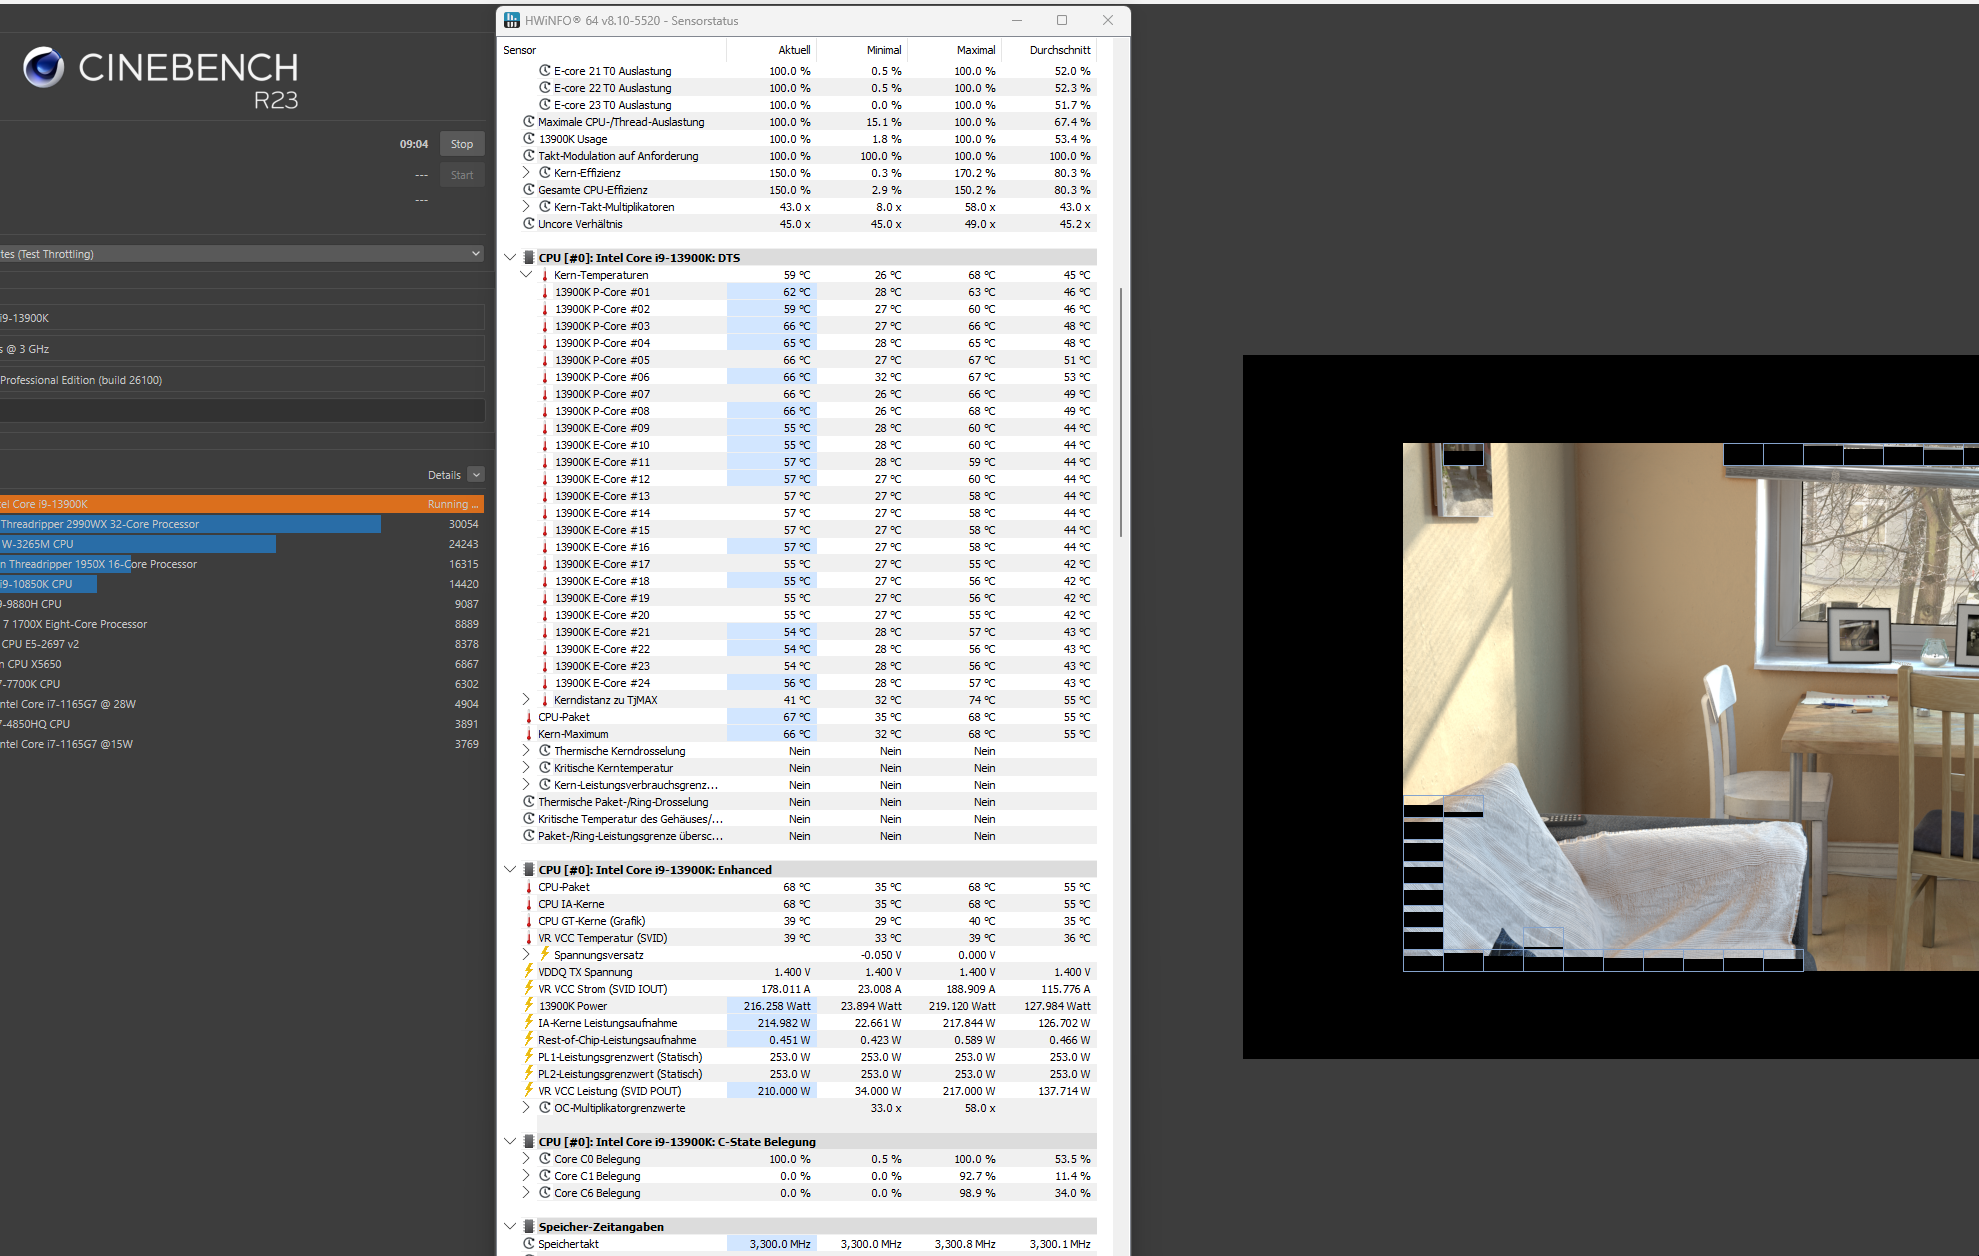1979x1256 pixels.
Task: Expand the Kern-Effizienz sensor group
Action: point(525,172)
